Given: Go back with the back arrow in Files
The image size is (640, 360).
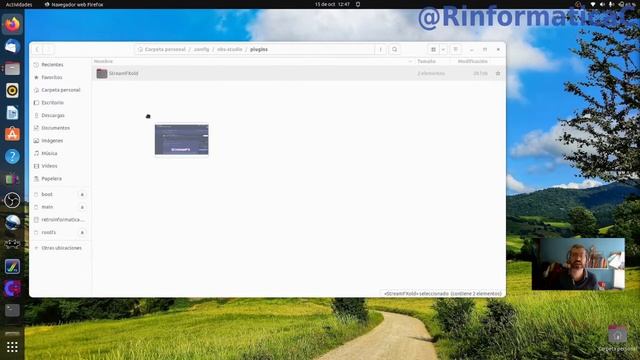Looking at the screenshot, I should tap(37, 49).
